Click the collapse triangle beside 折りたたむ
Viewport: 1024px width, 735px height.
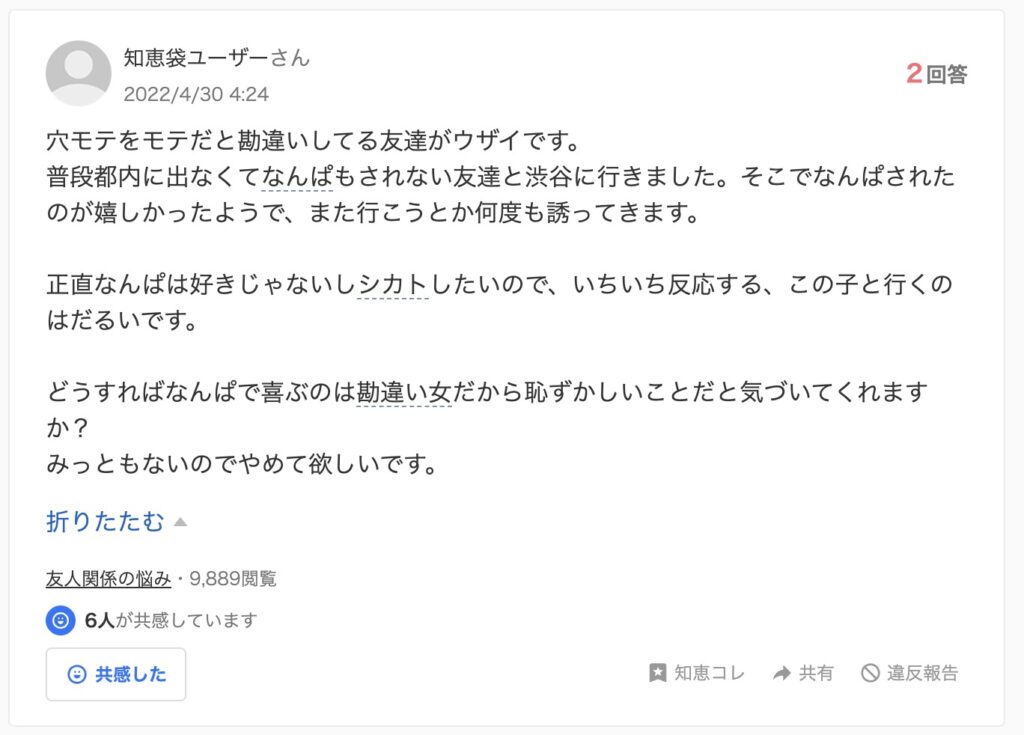[180, 522]
